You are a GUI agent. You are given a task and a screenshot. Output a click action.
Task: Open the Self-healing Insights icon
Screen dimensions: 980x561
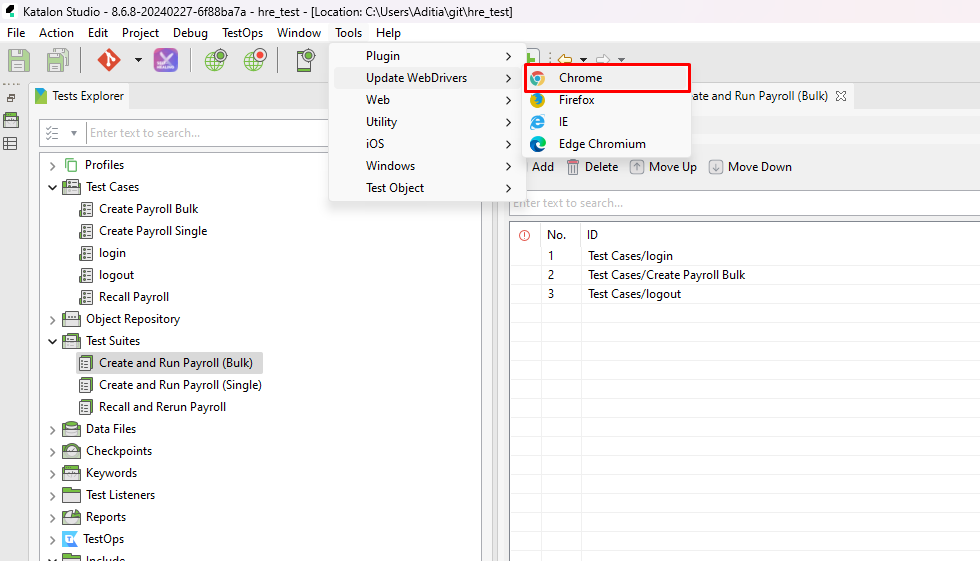(x=166, y=61)
